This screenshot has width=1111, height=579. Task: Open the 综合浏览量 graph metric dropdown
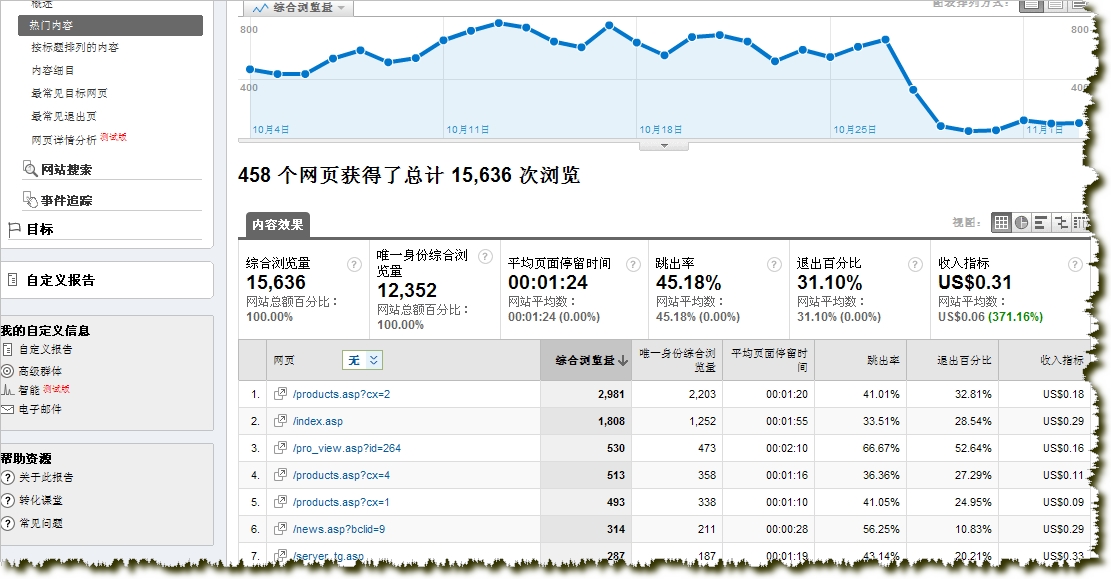click(300, 8)
